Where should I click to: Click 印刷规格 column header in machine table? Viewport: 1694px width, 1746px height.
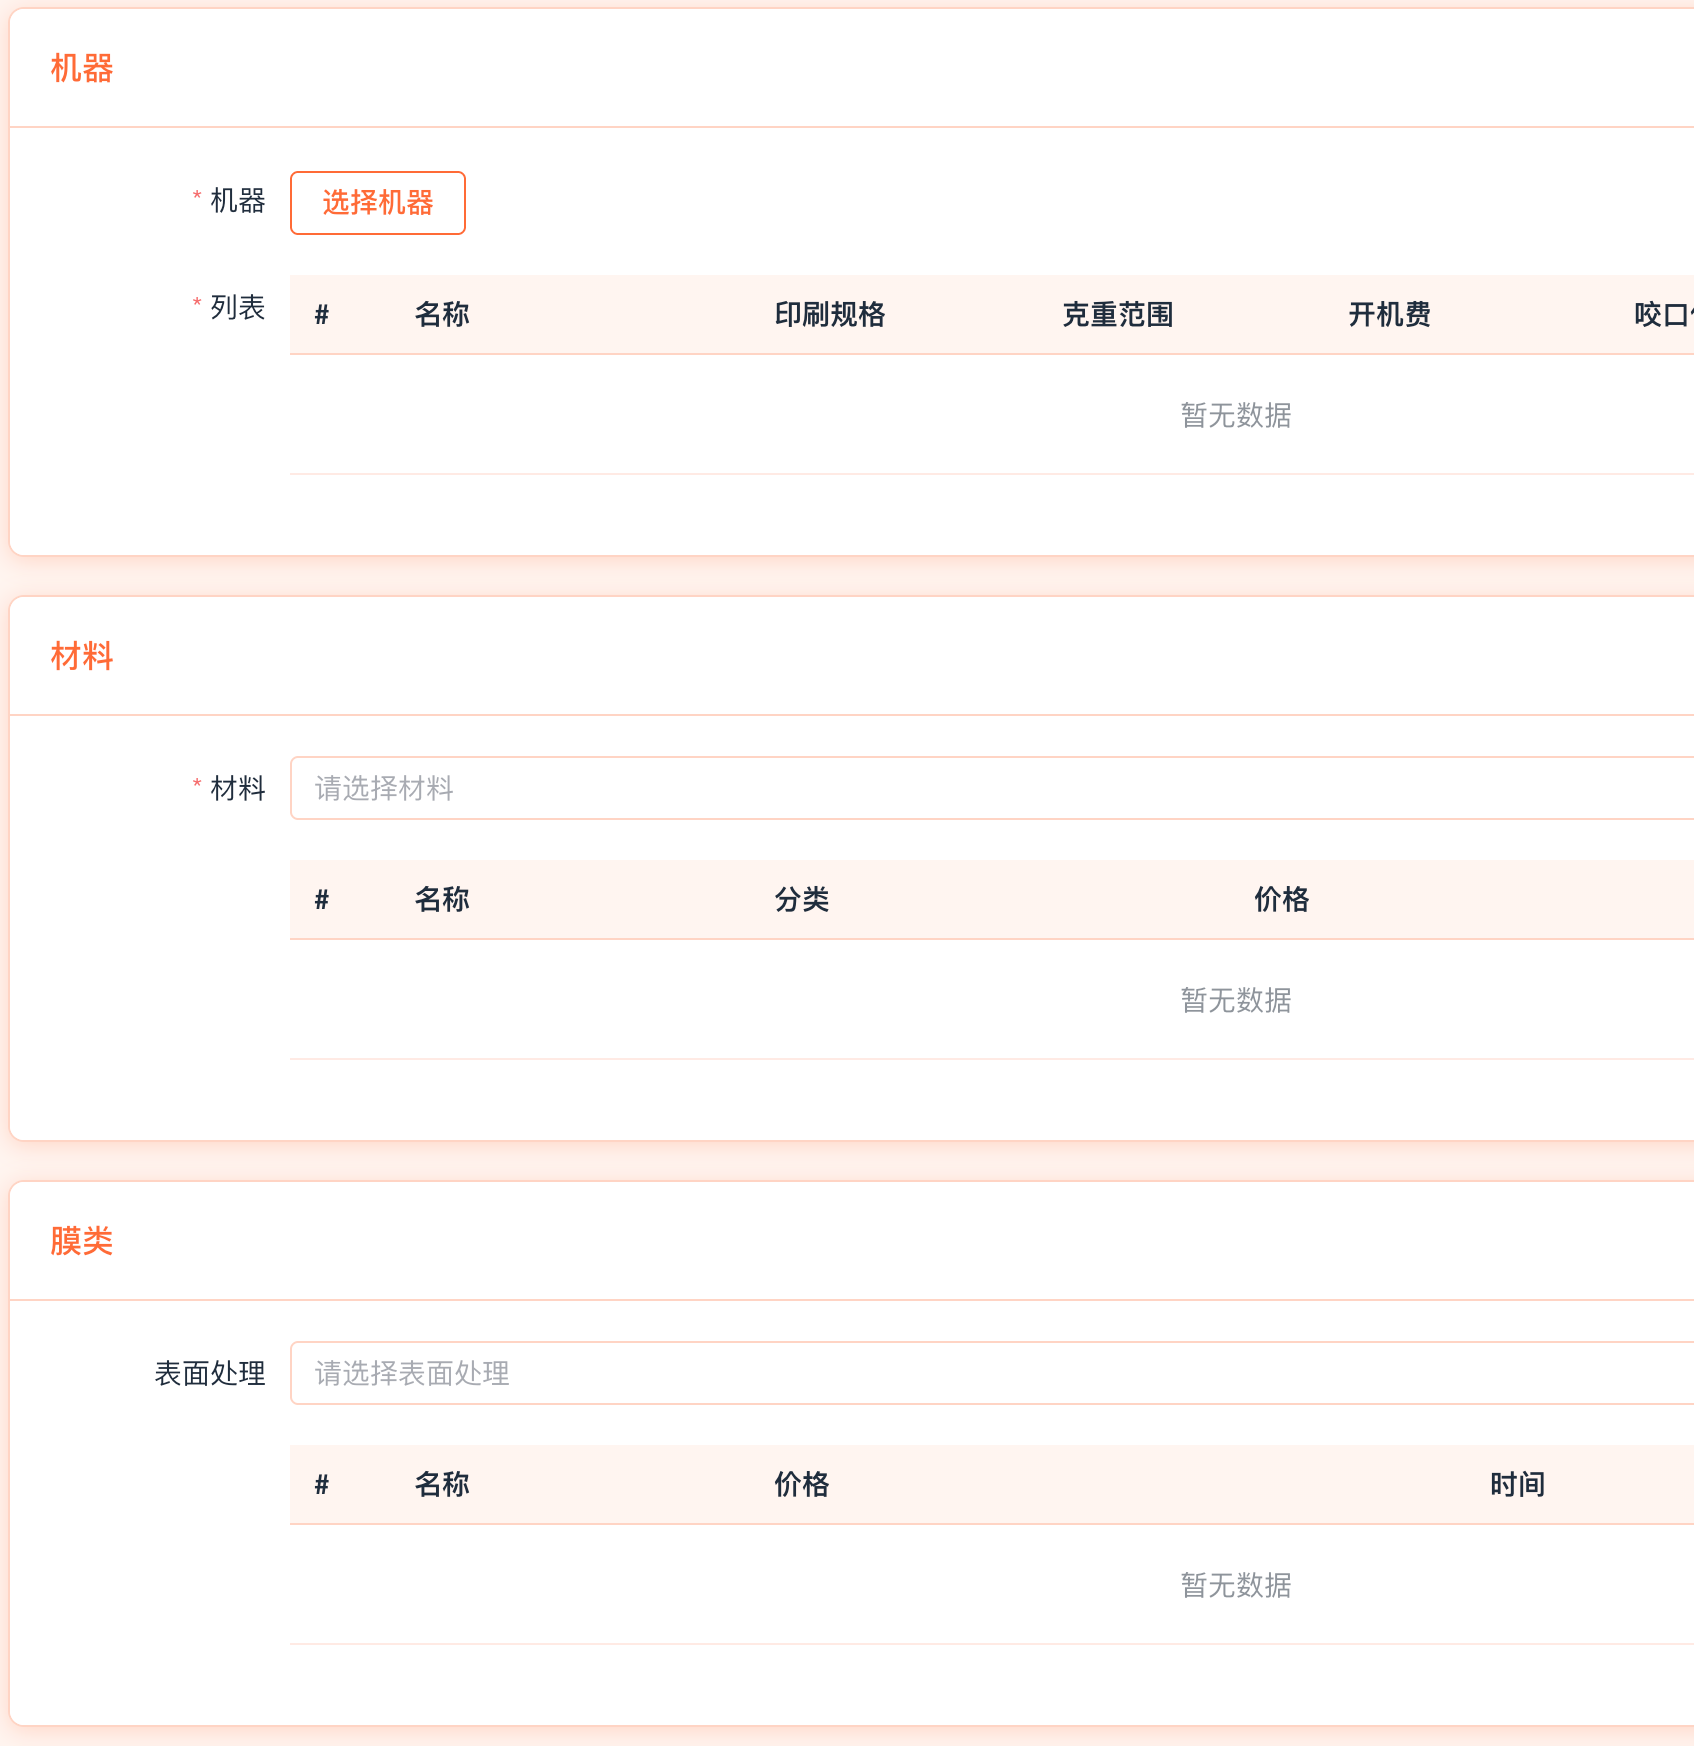[x=829, y=315]
